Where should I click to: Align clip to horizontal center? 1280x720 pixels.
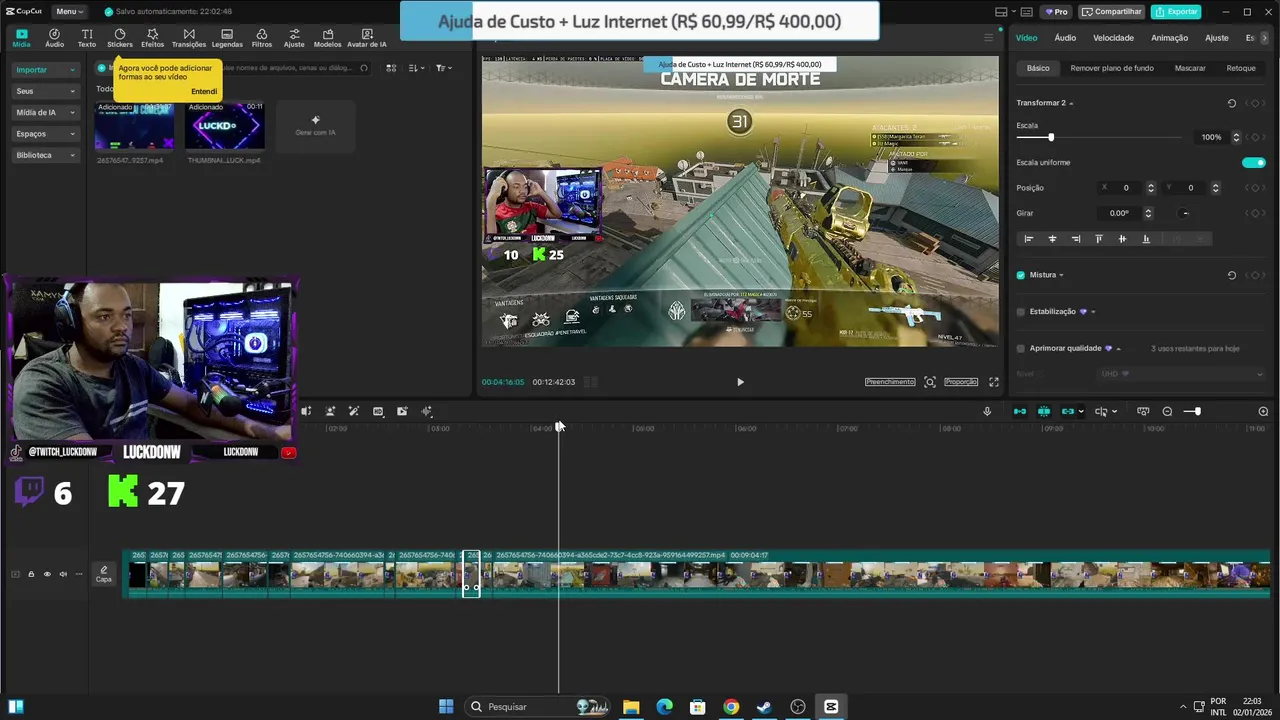coord(1052,239)
